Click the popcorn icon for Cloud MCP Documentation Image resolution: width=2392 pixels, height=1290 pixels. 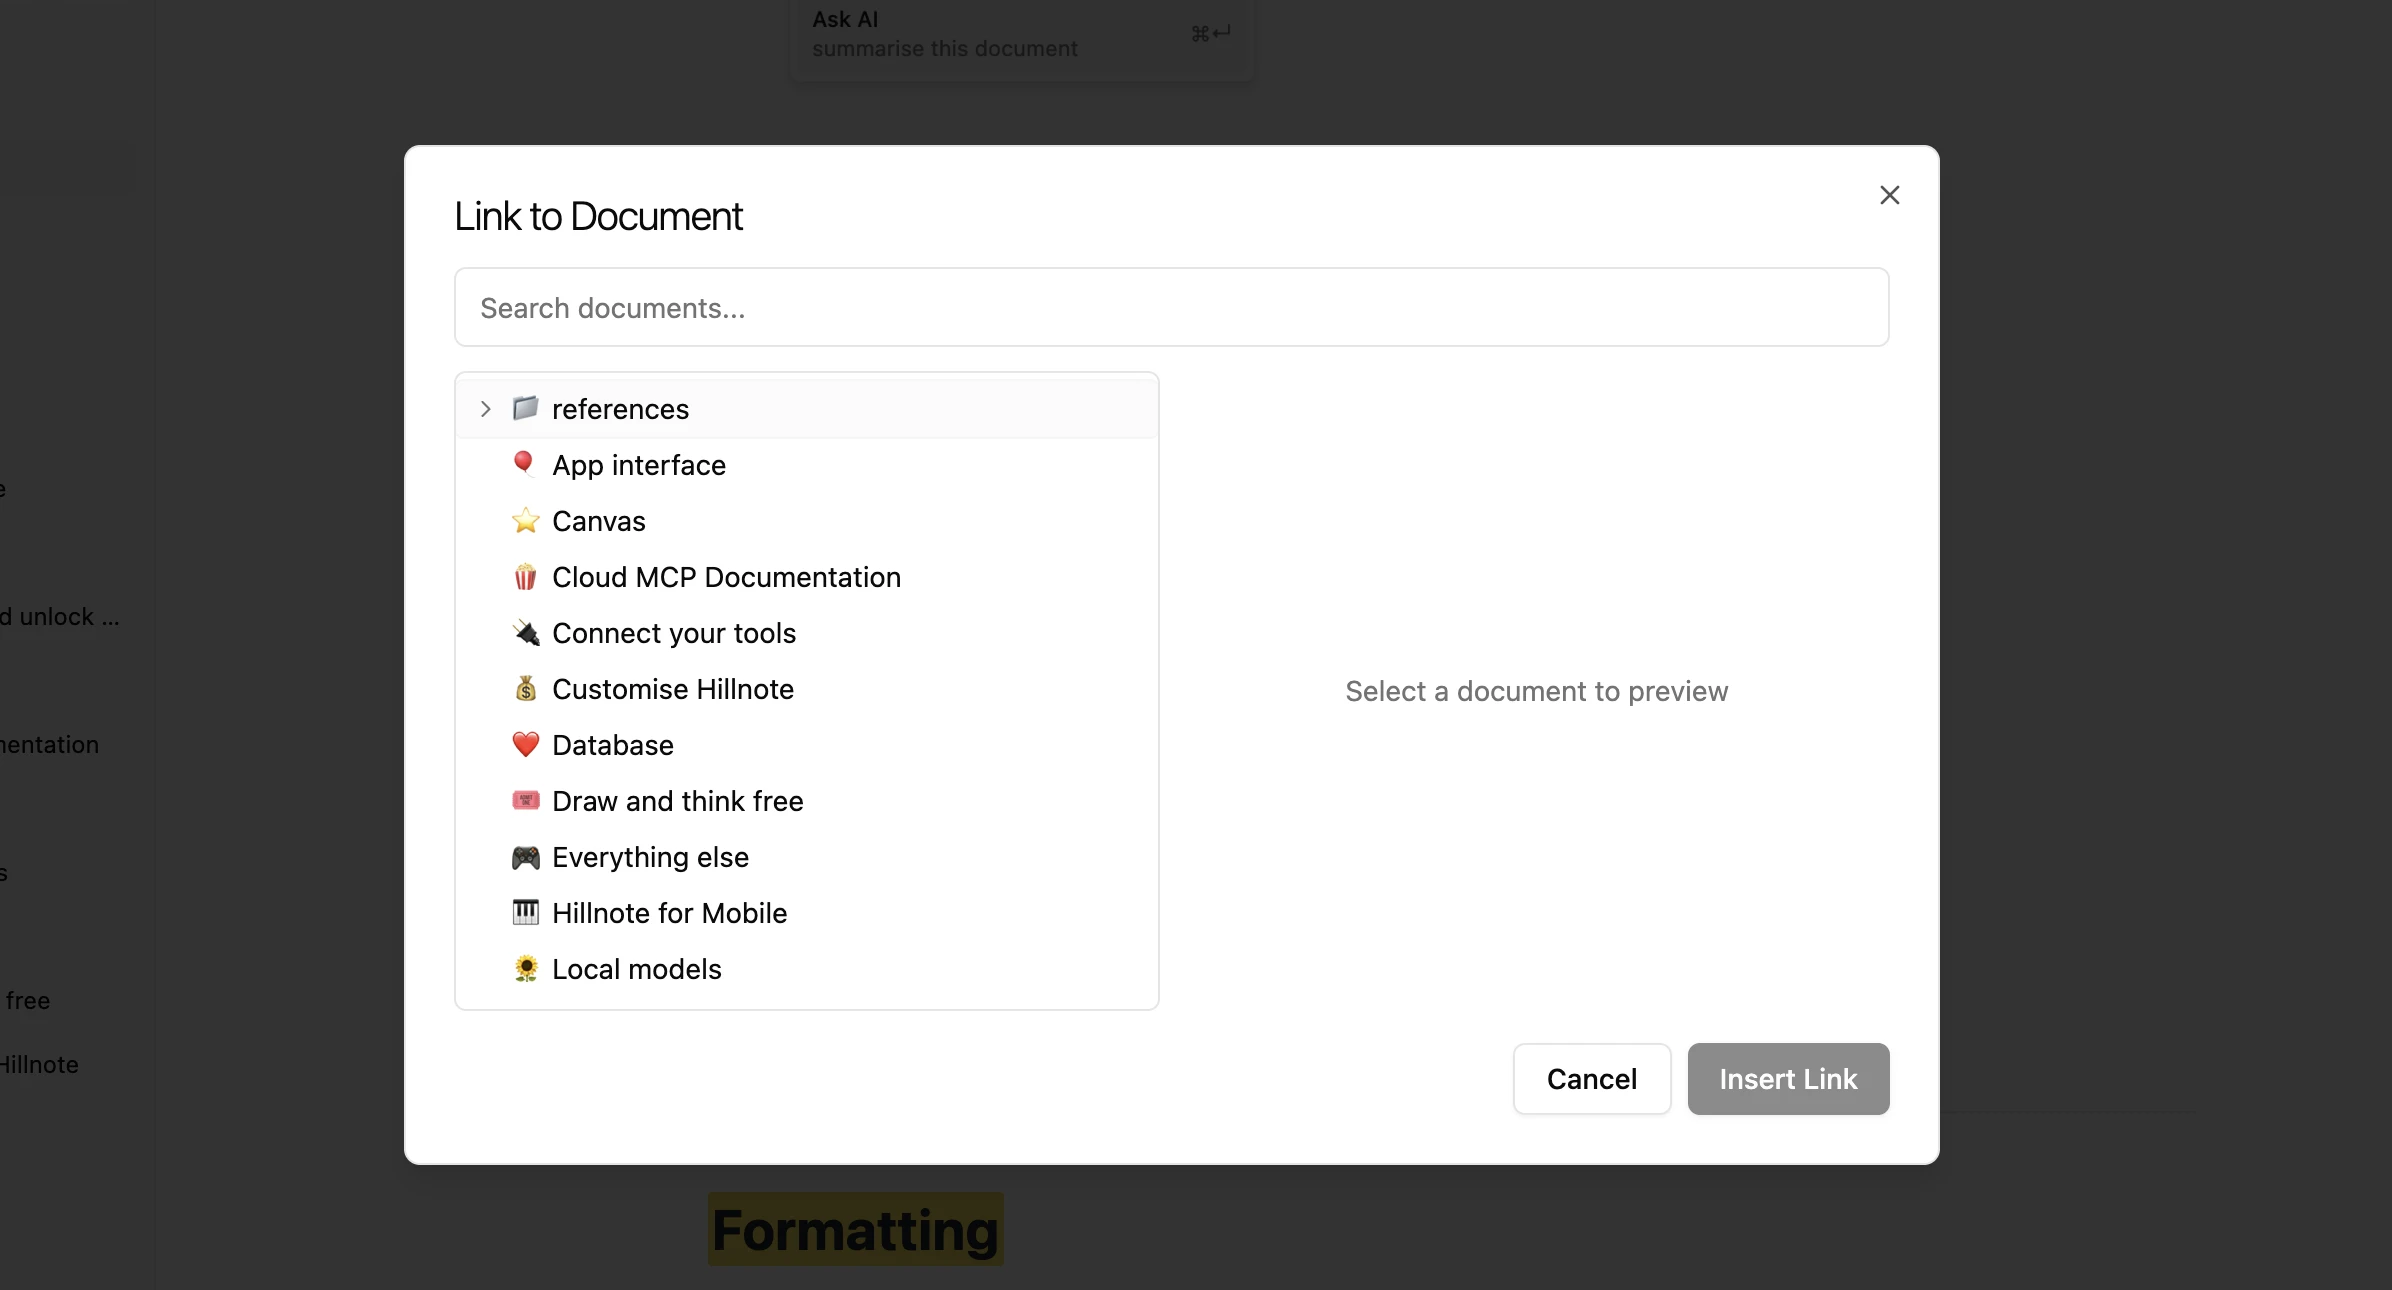click(x=525, y=577)
